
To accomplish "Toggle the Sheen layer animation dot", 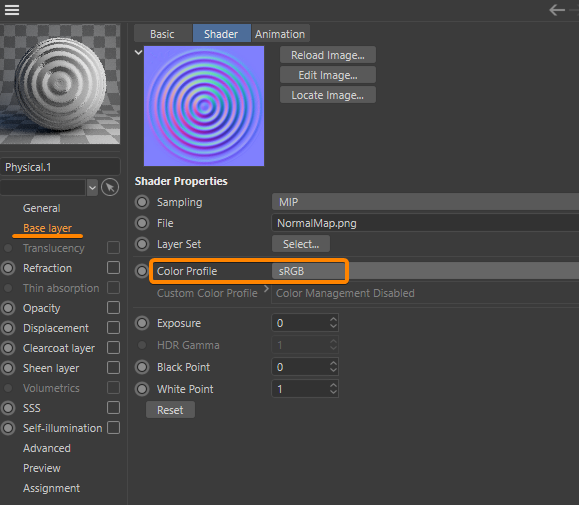I will pyautogui.click(x=8, y=368).
